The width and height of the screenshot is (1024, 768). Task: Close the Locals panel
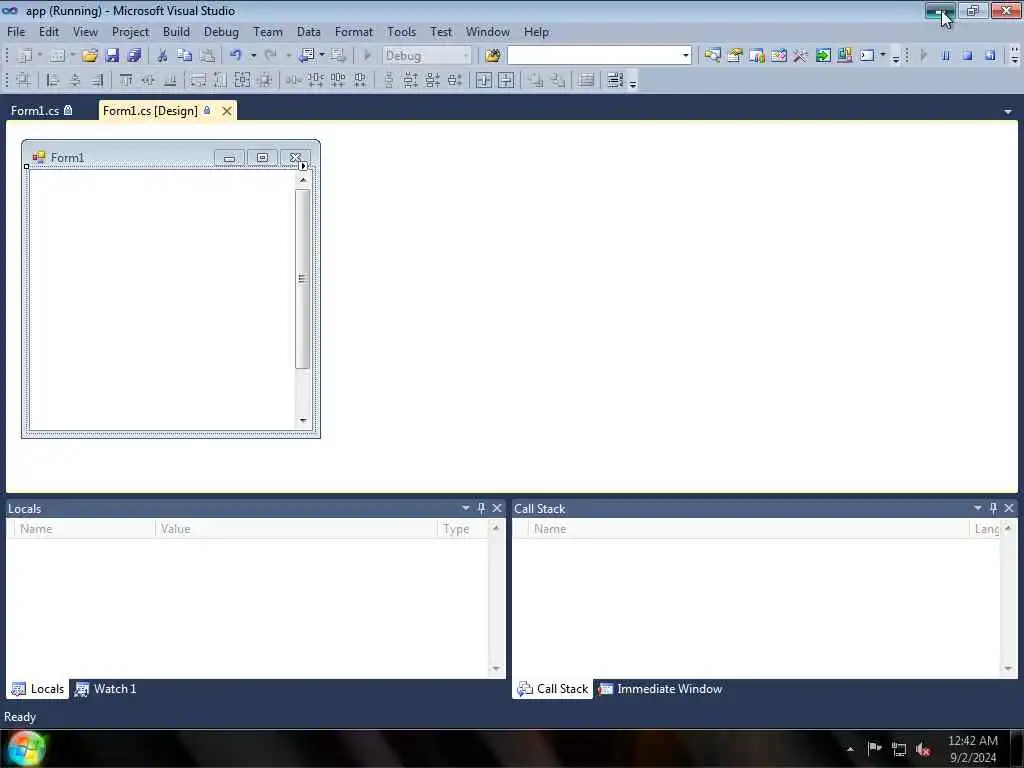(x=497, y=508)
